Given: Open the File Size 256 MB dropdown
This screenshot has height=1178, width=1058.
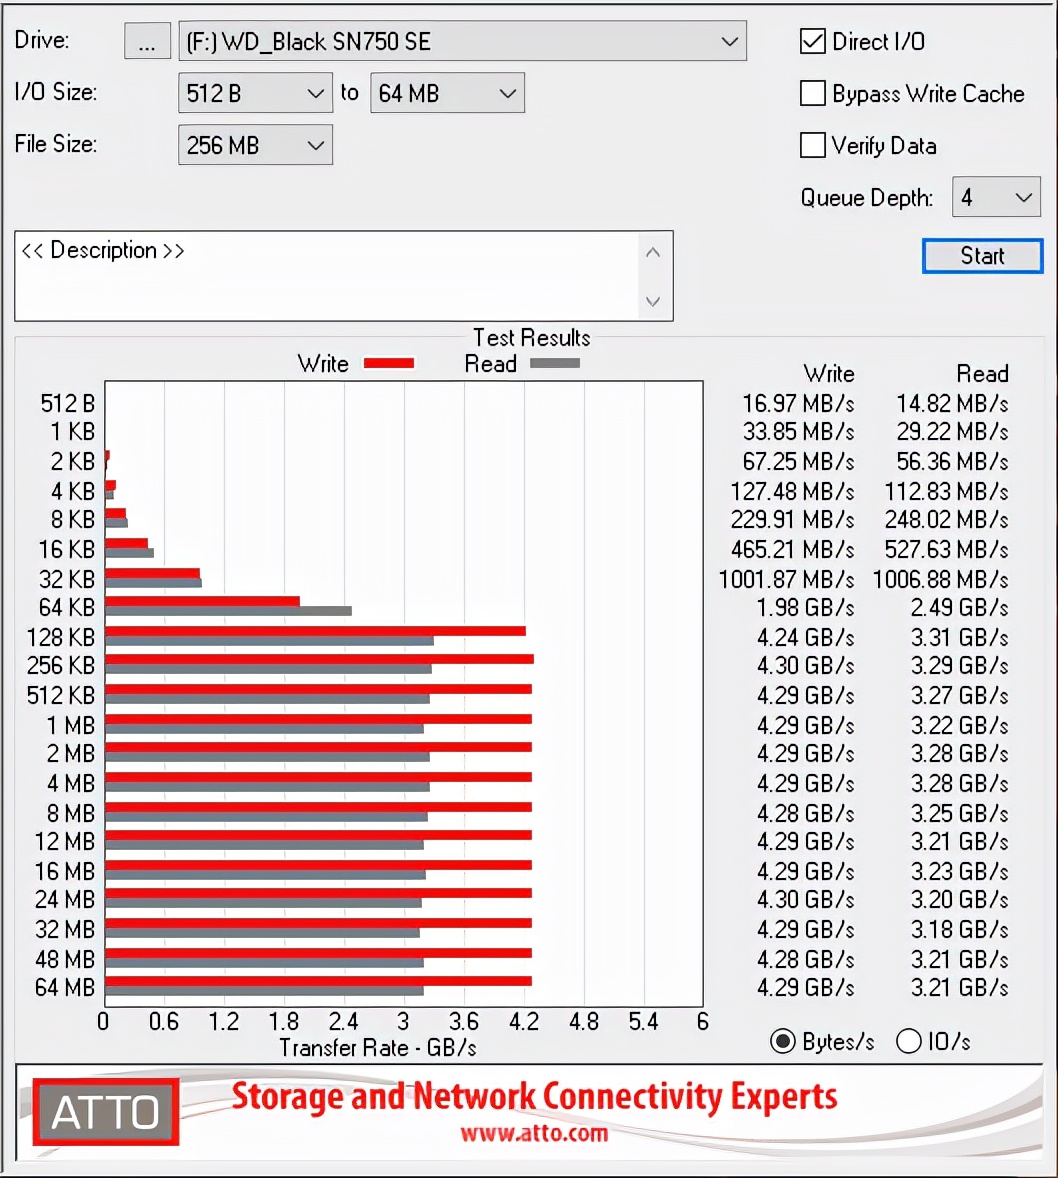Looking at the screenshot, I should [x=255, y=145].
